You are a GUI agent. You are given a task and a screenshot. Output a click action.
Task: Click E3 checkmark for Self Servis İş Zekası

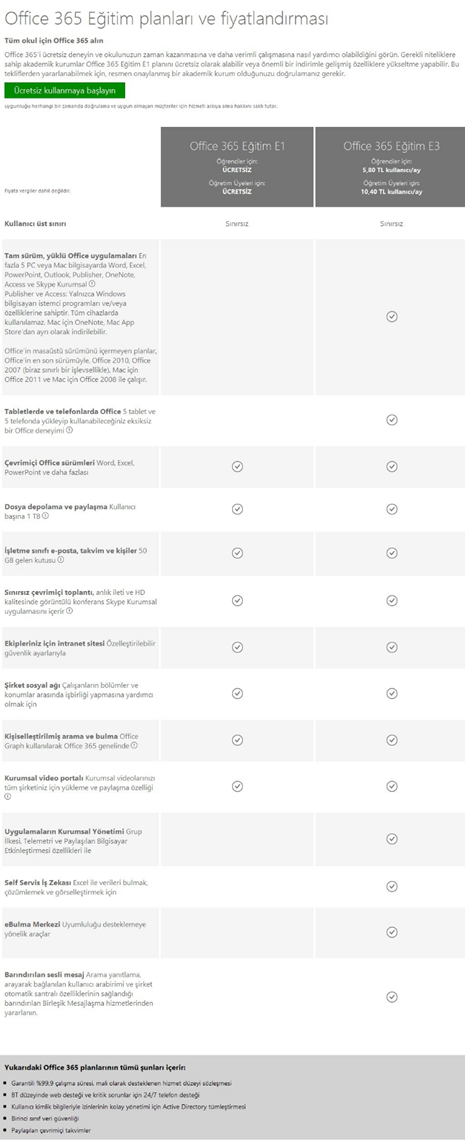pyautogui.click(x=391, y=886)
